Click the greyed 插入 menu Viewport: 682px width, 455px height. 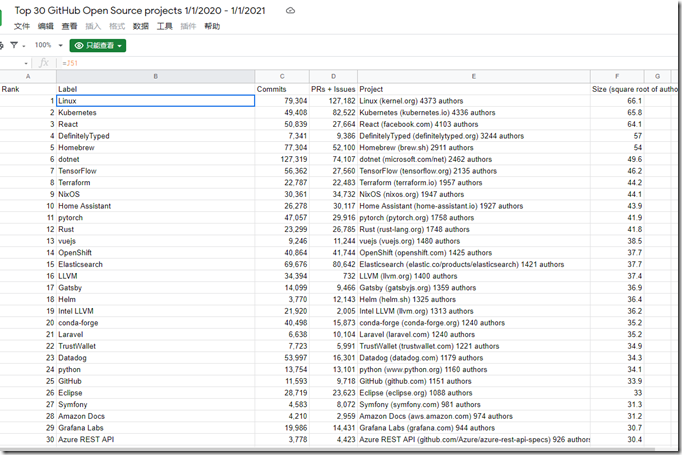tap(93, 26)
